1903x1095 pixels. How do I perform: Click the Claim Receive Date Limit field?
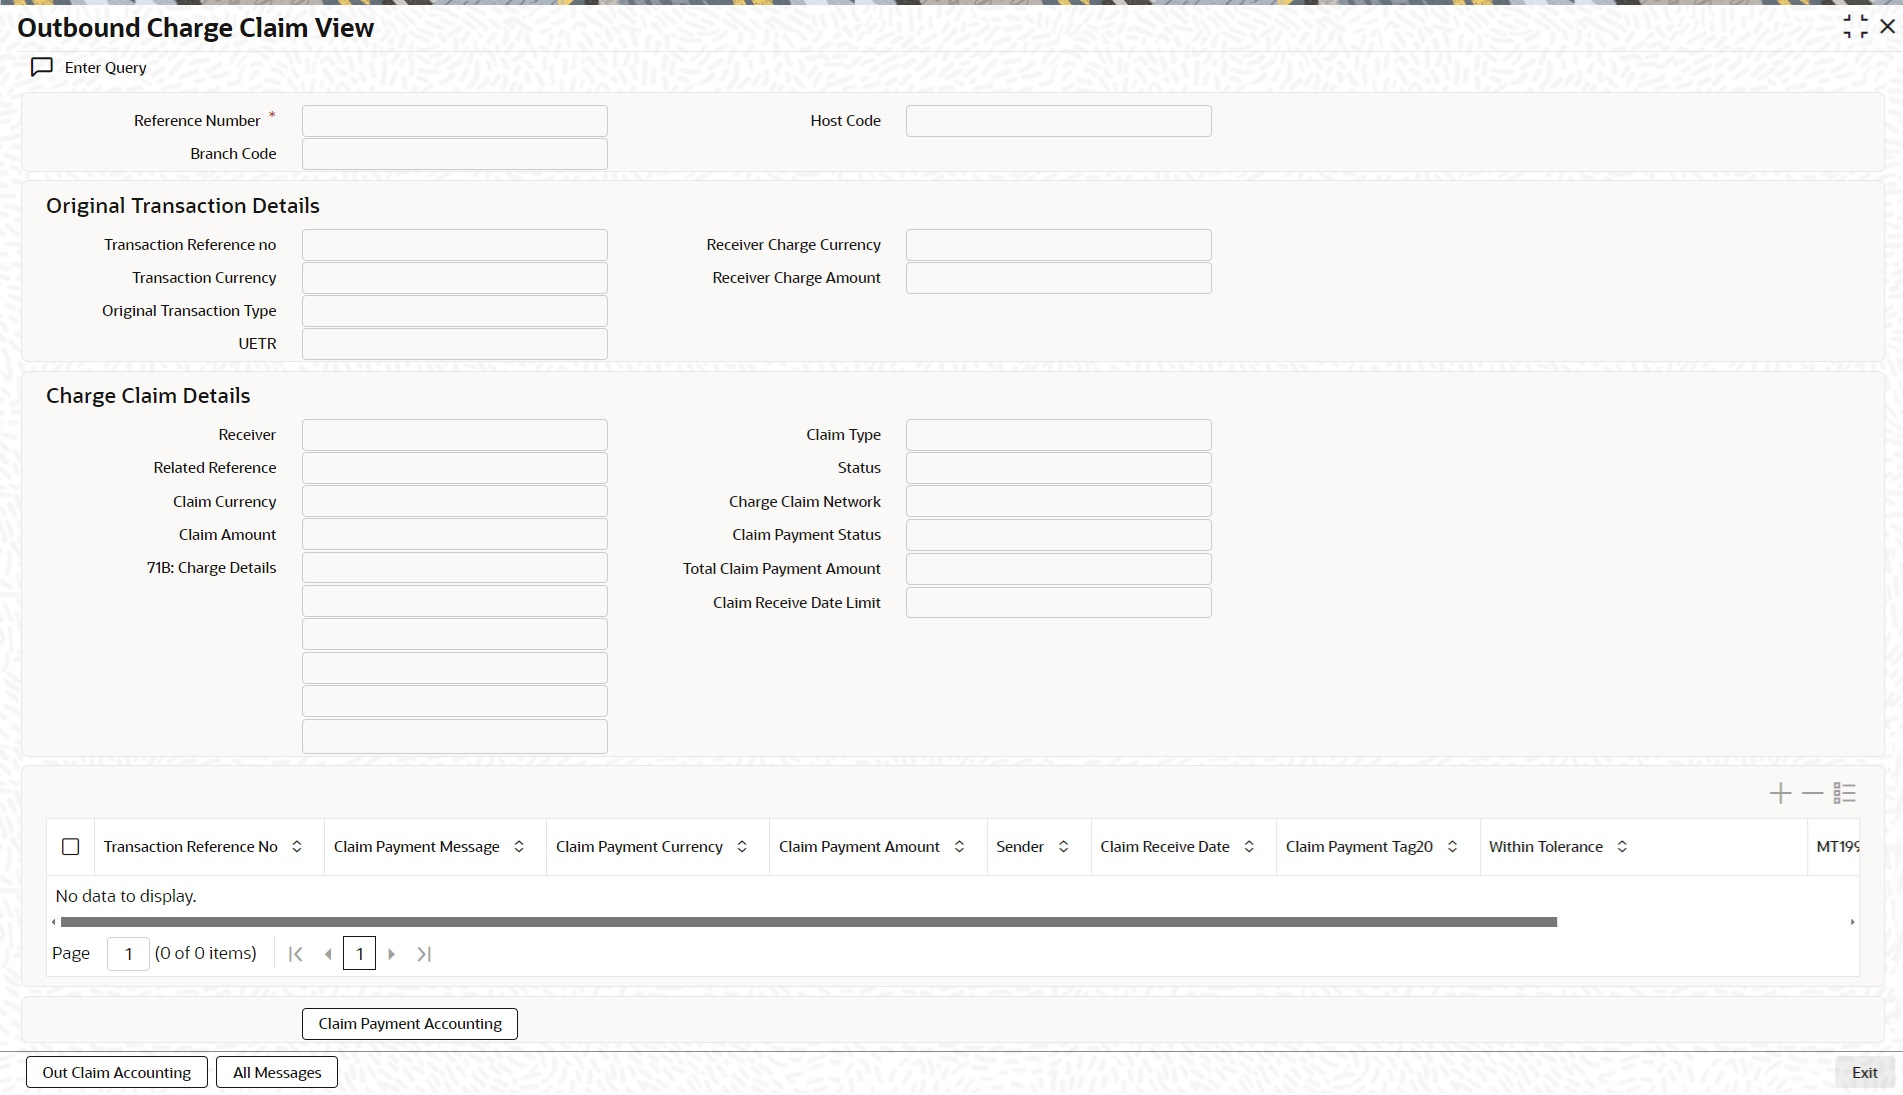[1059, 602]
